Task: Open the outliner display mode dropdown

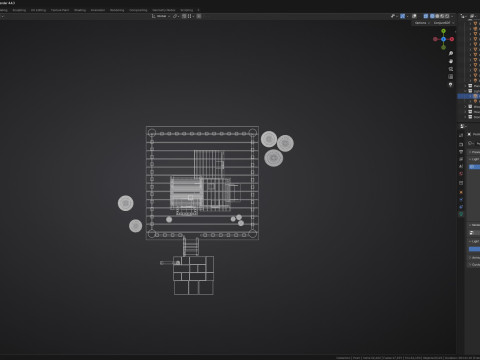Action: tap(472, 16)
